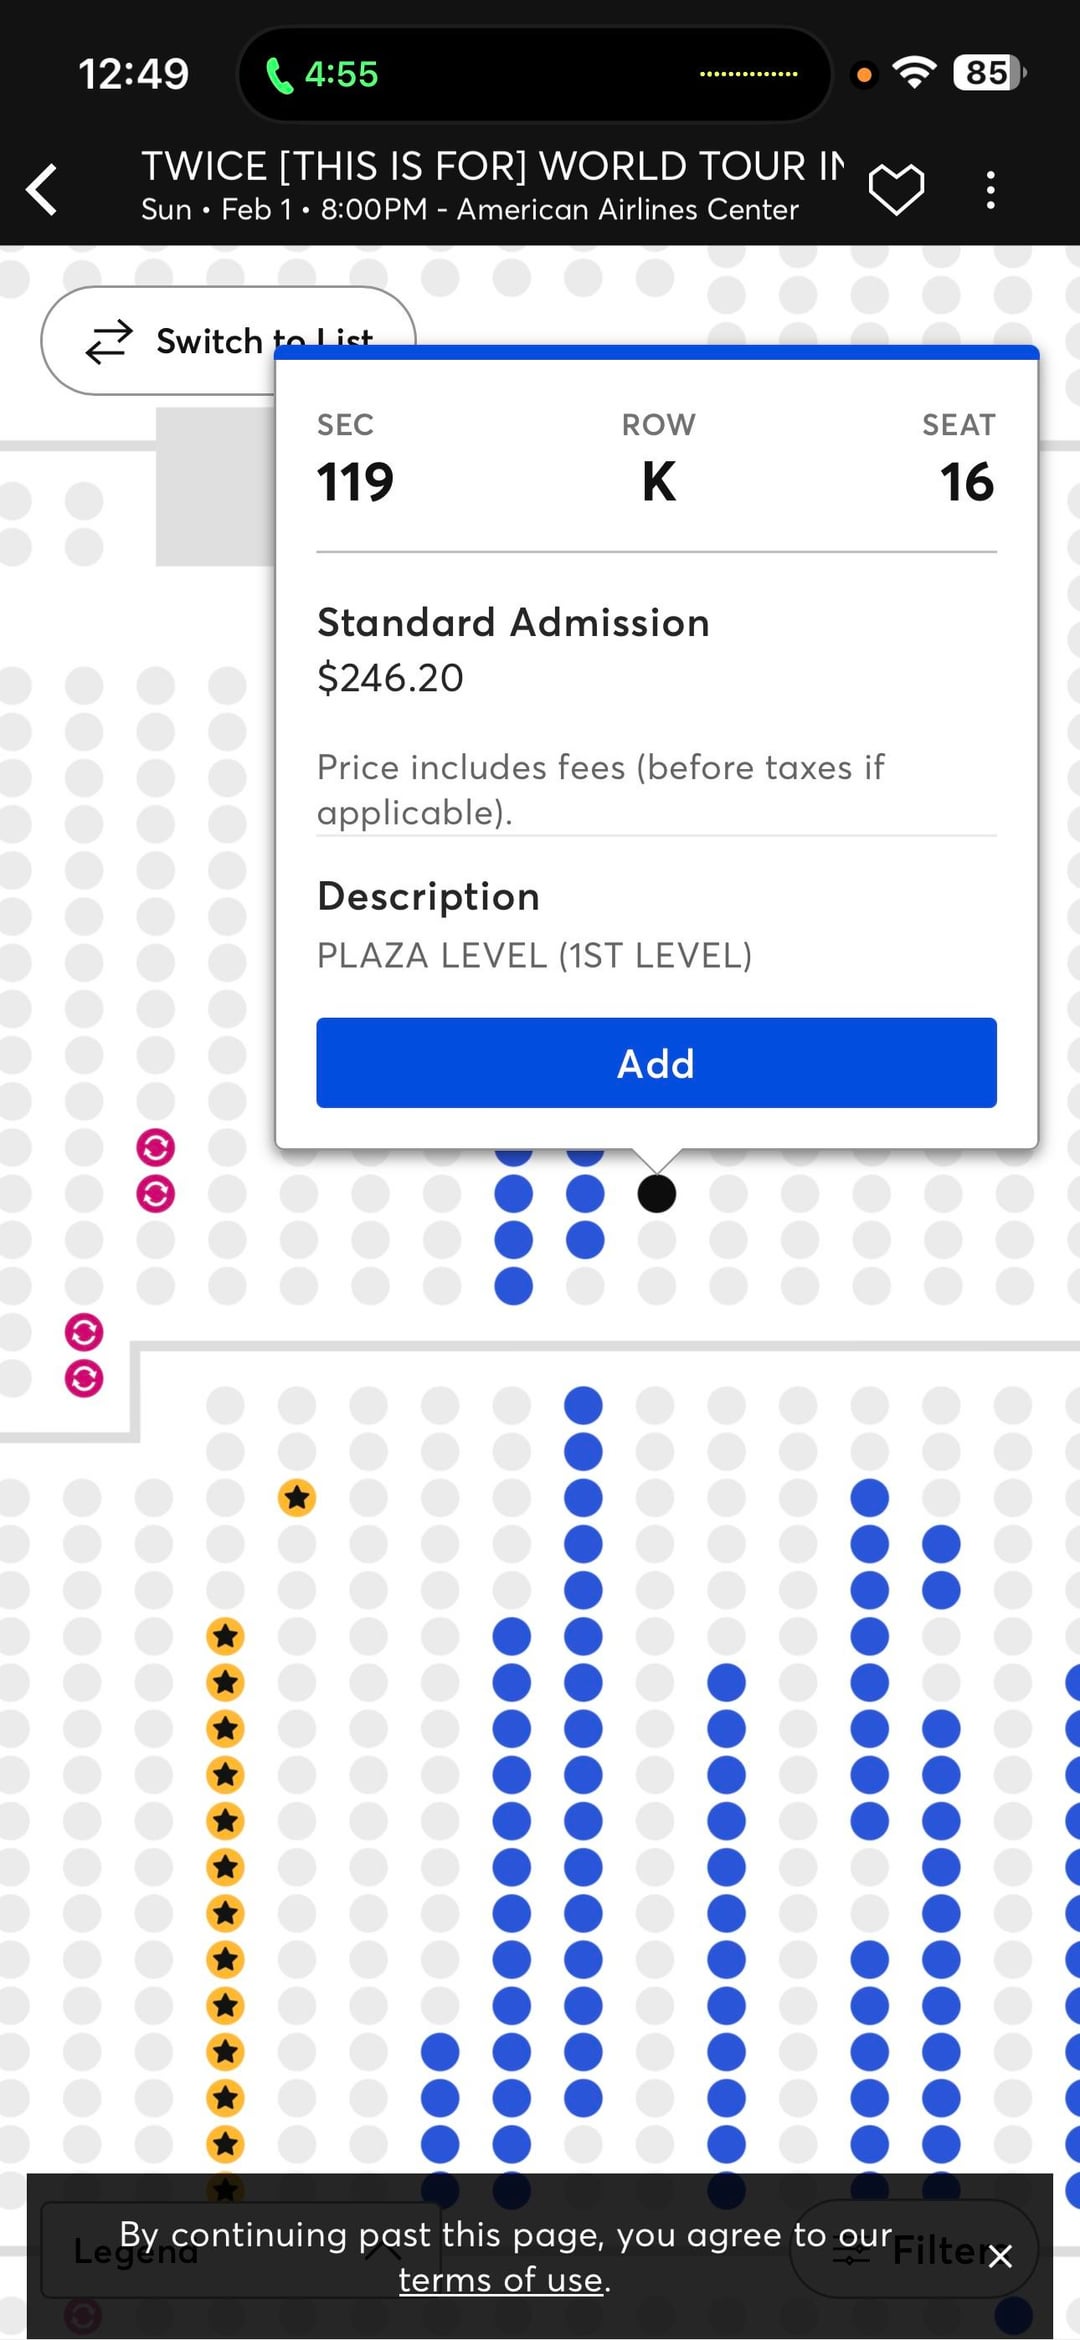Favorite the event with the heart icon

895,189
